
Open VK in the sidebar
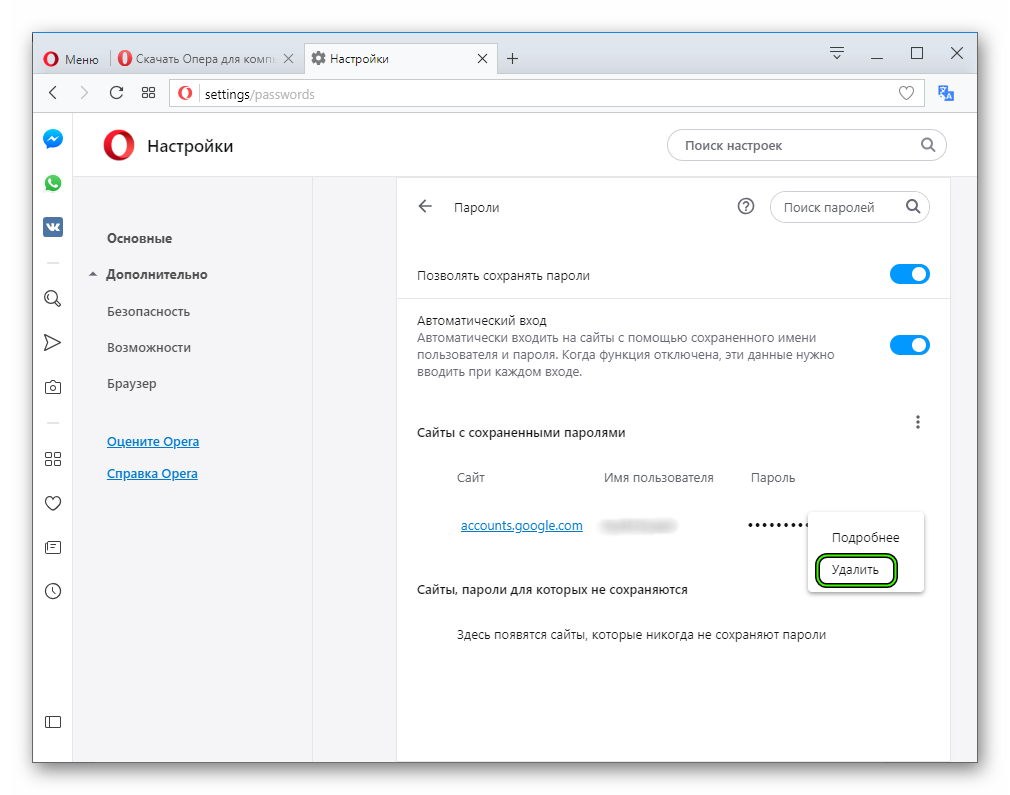coord(53,227)
